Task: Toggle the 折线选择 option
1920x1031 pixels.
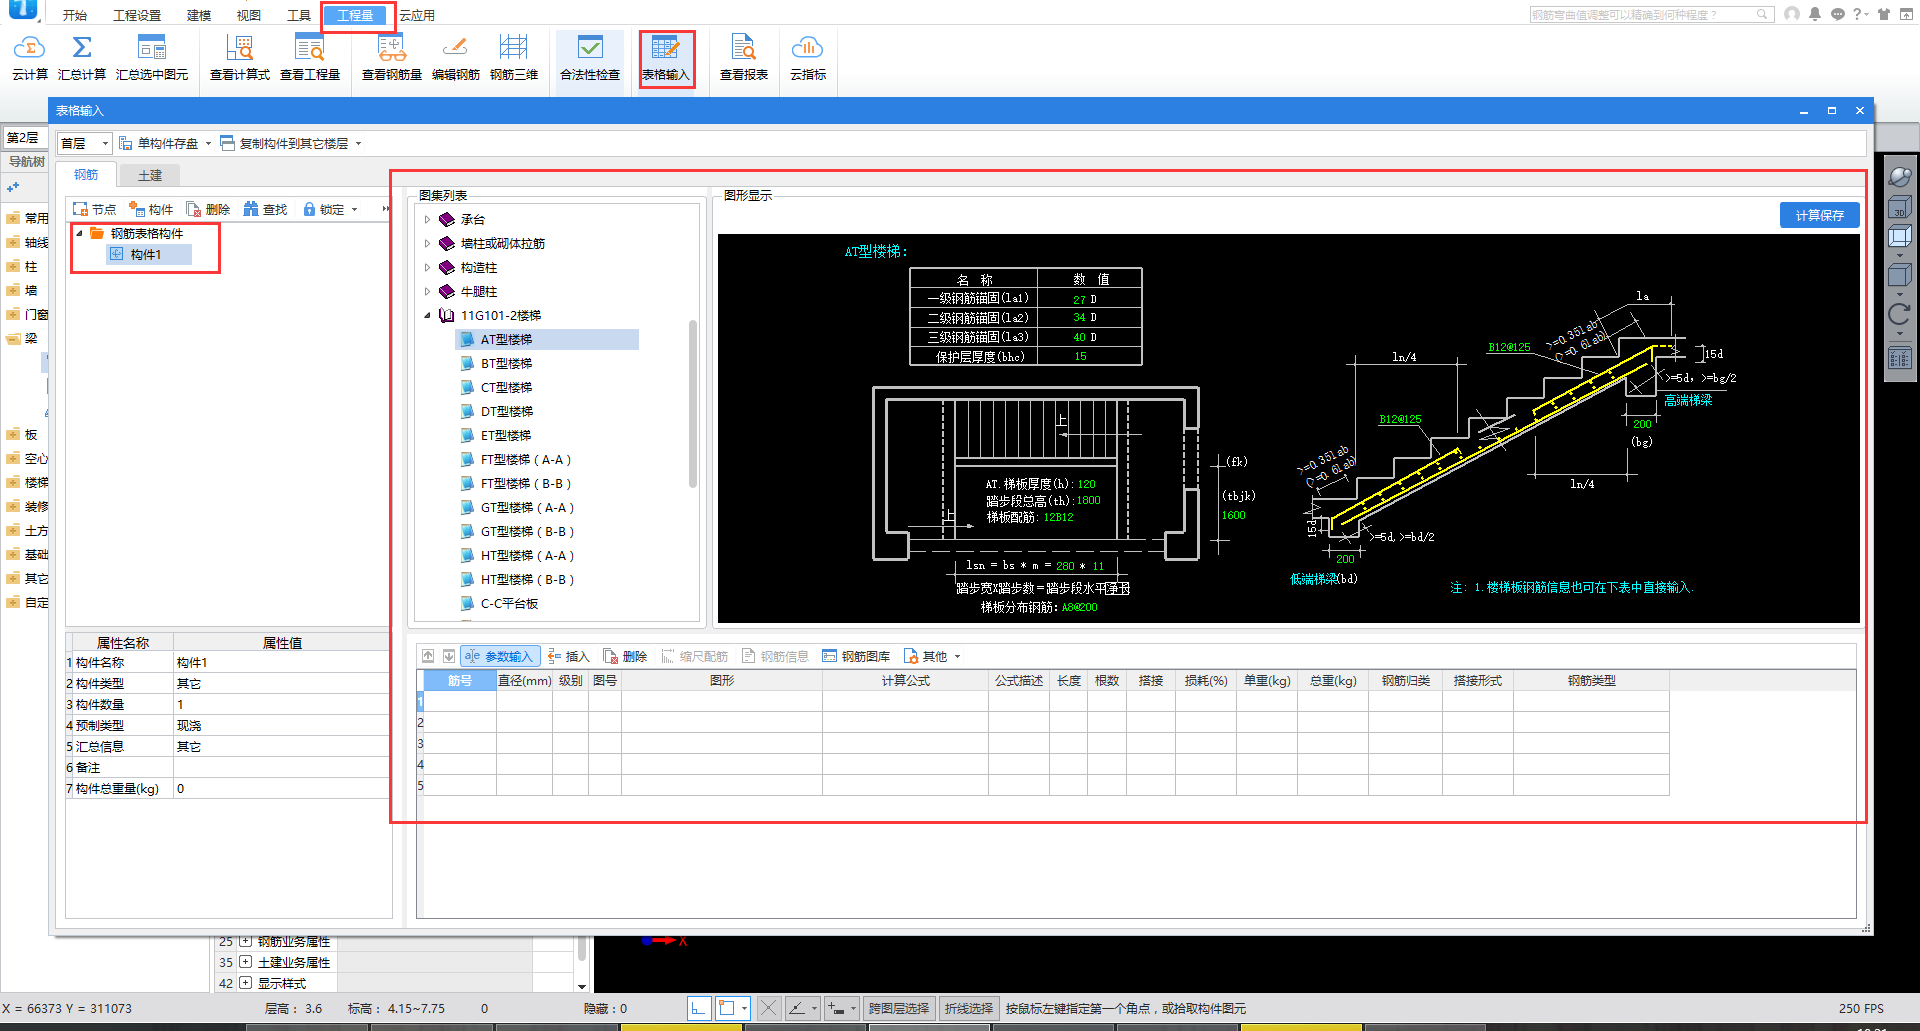Action: [968, 1008]
